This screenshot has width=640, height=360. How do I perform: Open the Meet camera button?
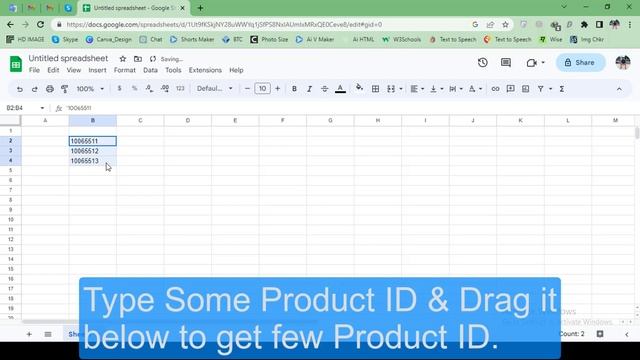click(535, 63)
